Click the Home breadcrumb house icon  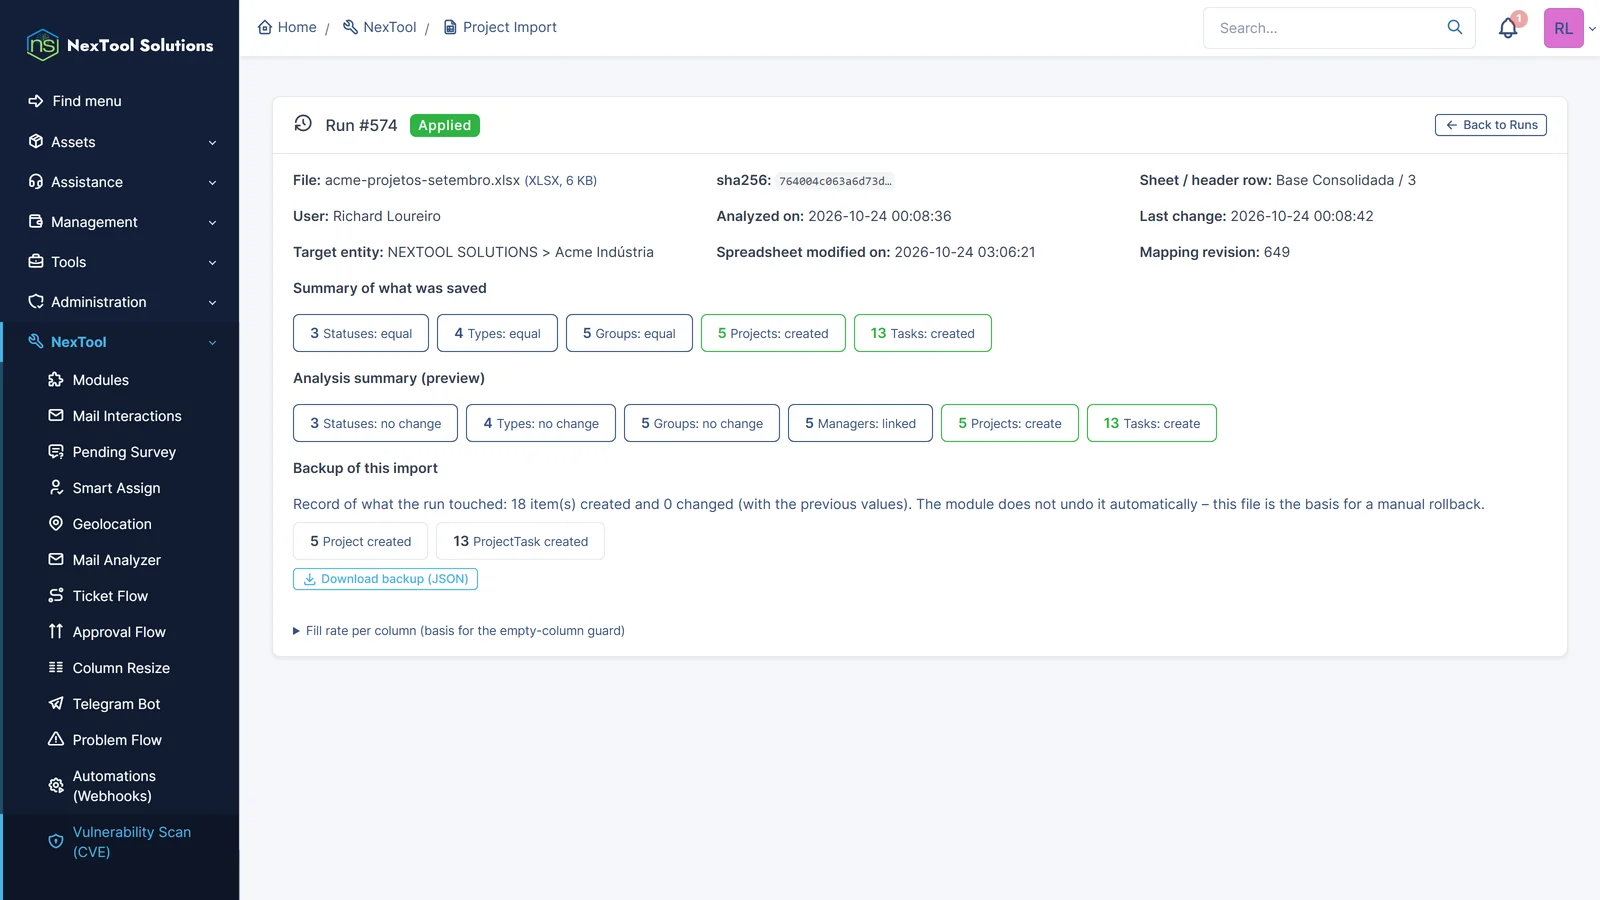pyautogui.click(x=265, y=27)
